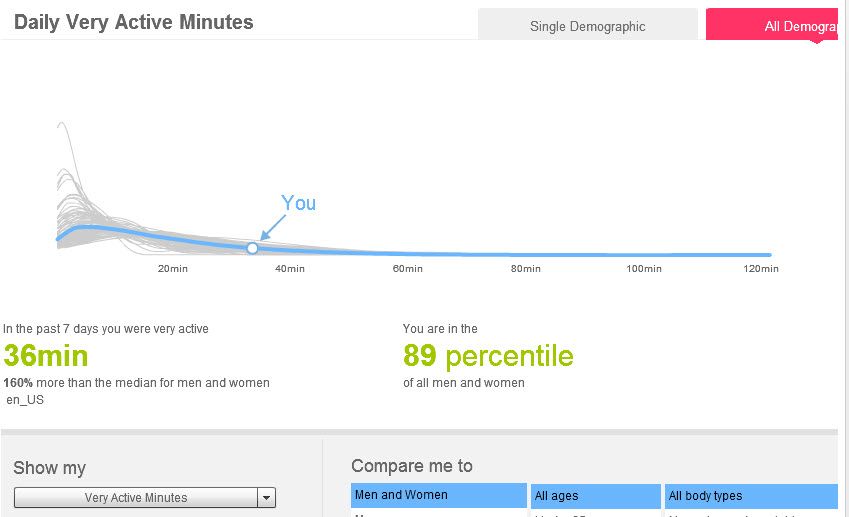
Task: Select the Men and Women filter
Action: click(x=438, y=495)
